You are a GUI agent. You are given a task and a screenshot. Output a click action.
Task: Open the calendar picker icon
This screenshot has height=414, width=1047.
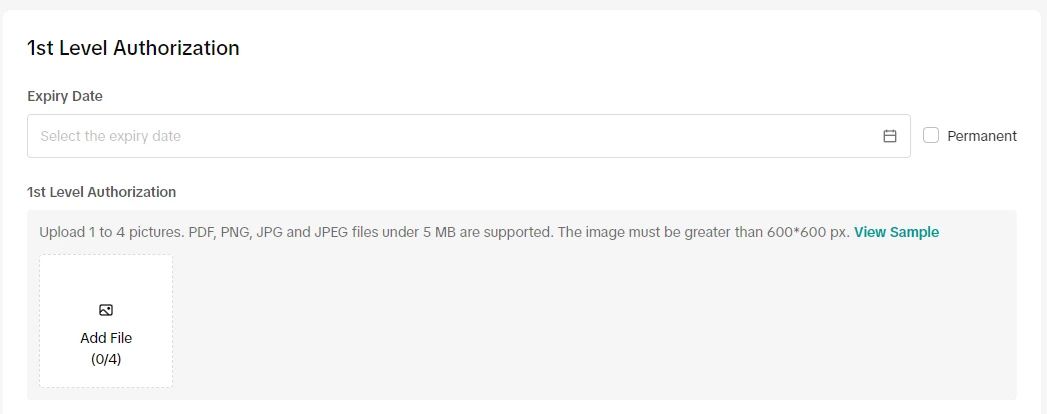tap(889, 136)
